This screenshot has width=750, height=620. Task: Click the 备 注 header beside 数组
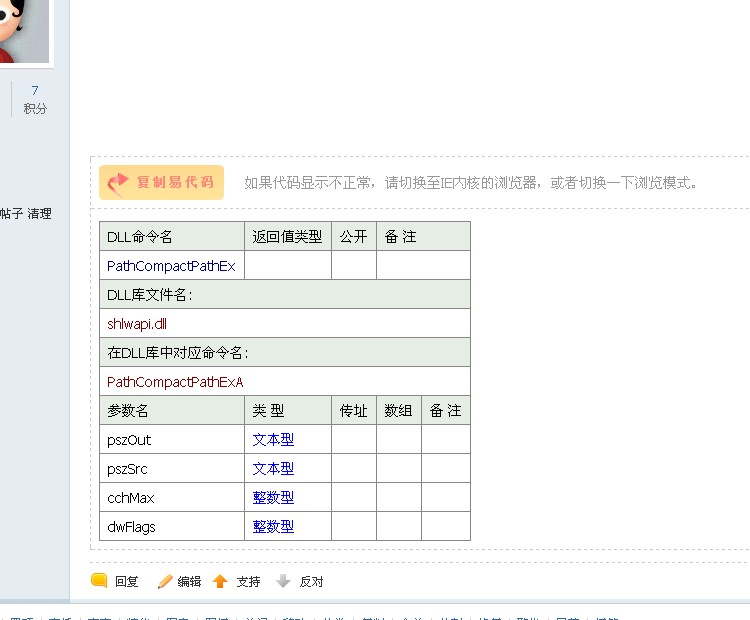(446, 410)
